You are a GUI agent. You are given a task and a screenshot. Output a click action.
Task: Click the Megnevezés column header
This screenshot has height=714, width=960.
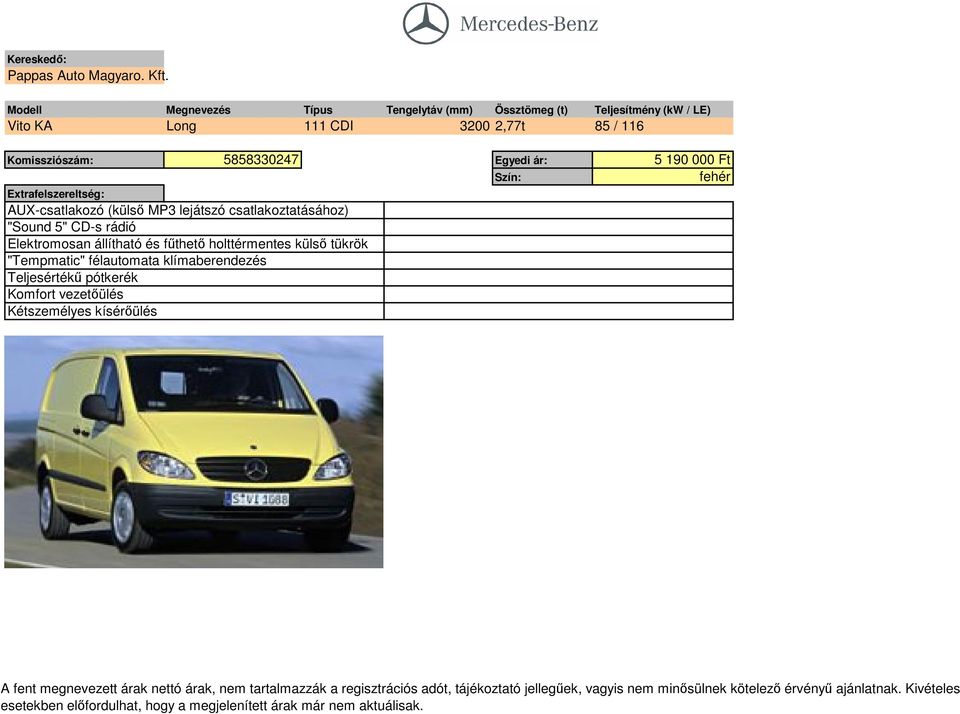pos(198,110)
